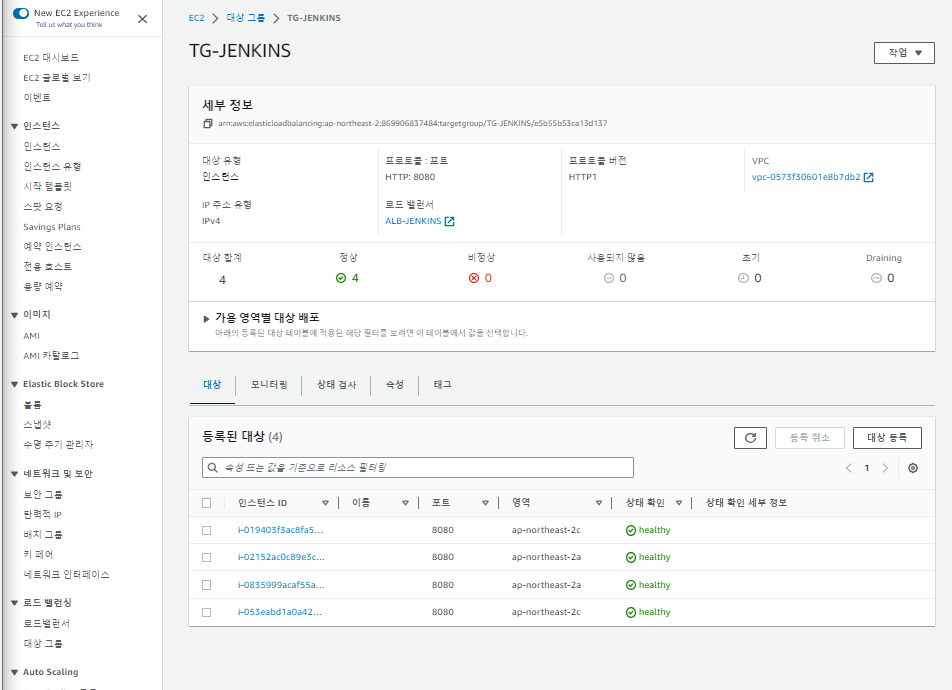Open AMI 카탈로그 in sidebar
Image resolution: width=952 pixels, height=690 pixels.
pyautogui.click(x=51, y=356)
